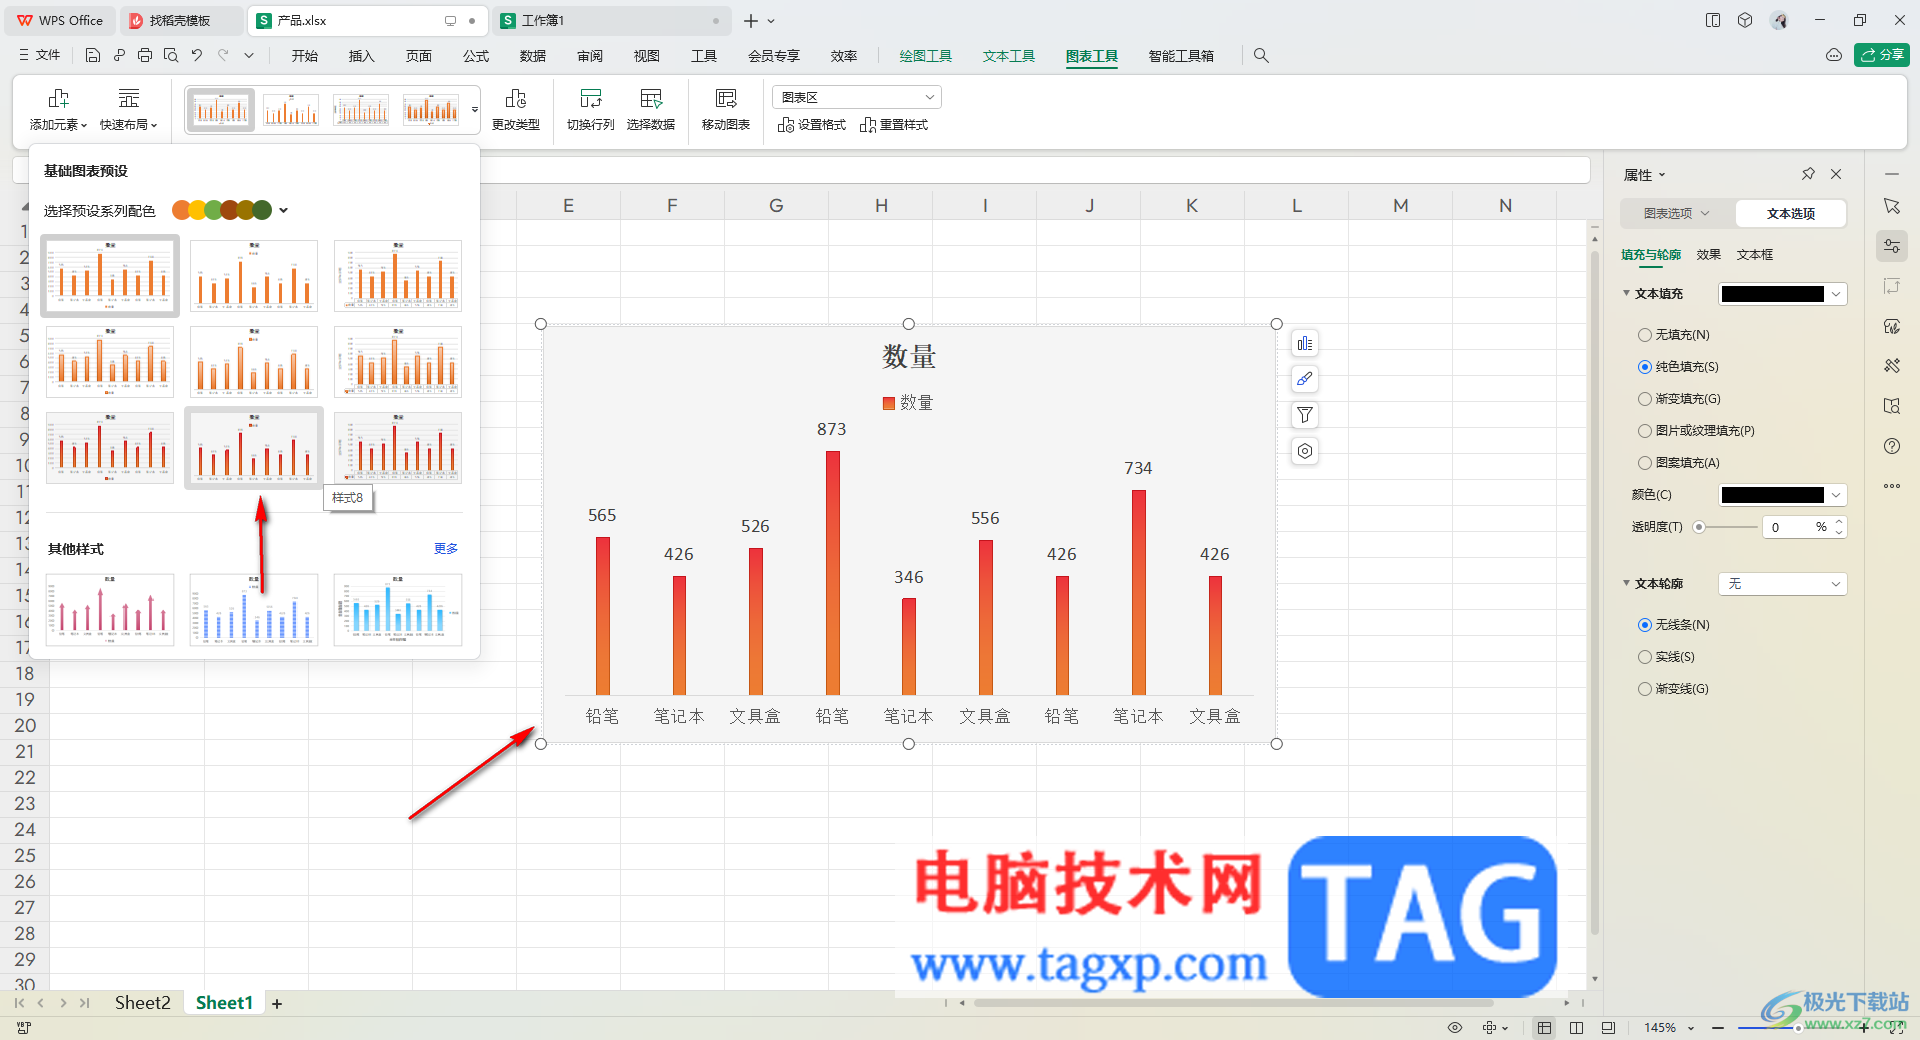The width and height of the screenshot is (1920, 1040).
Task: Click the Quick Layout (快速布局) icon
Action: pos(128,98)
